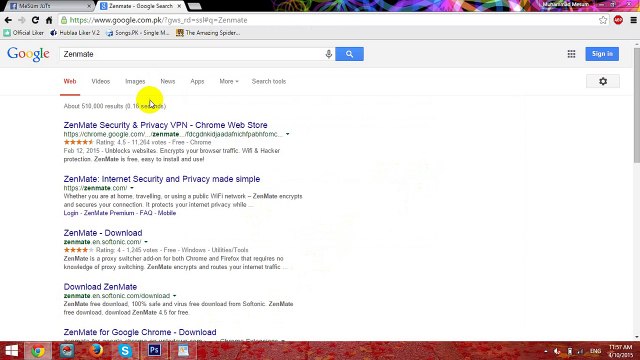Open the Download ZenMate result

point(100,287)
